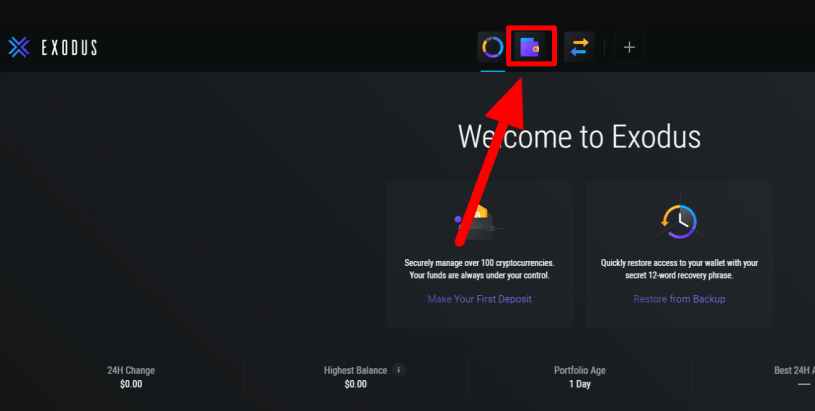The height and width of the screenshot is (411, 815).
Task: Click the restore clock icon
Action: click(679, 222)
